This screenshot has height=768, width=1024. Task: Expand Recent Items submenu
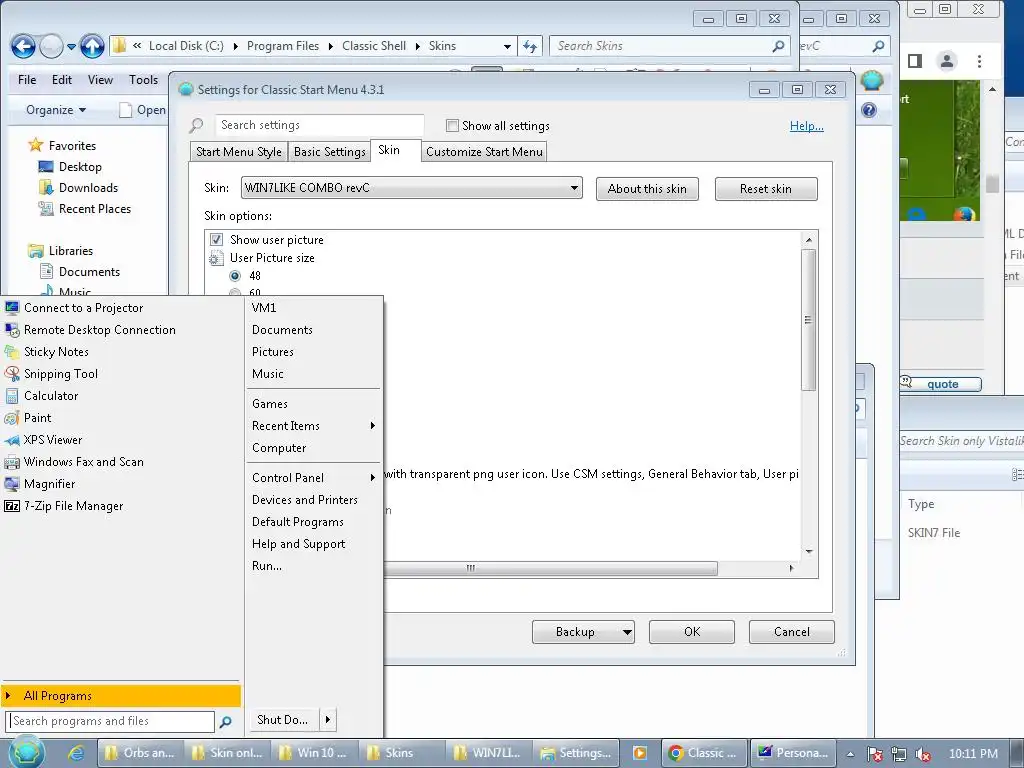click(373, 426)
